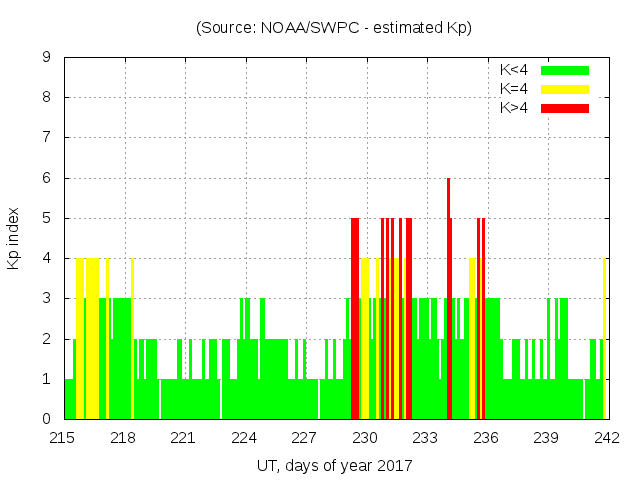Click the 'K<4' legend text
This screenshot has height=480, width=640.
tap(515, 70)
